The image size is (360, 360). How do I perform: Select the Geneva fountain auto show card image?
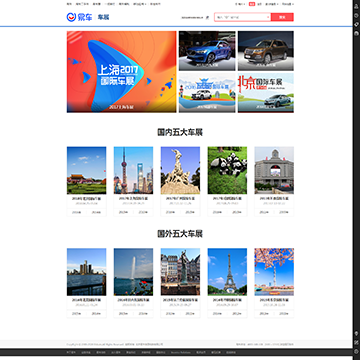coord(133,272)
